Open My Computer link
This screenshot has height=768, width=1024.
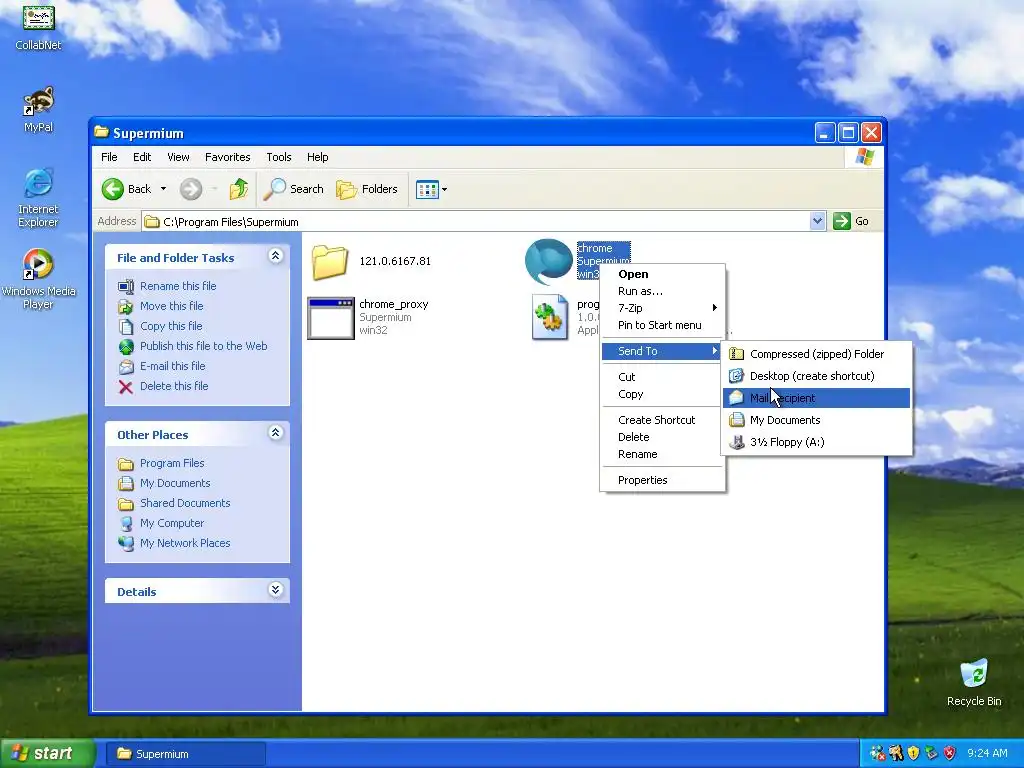click(172, 523)
